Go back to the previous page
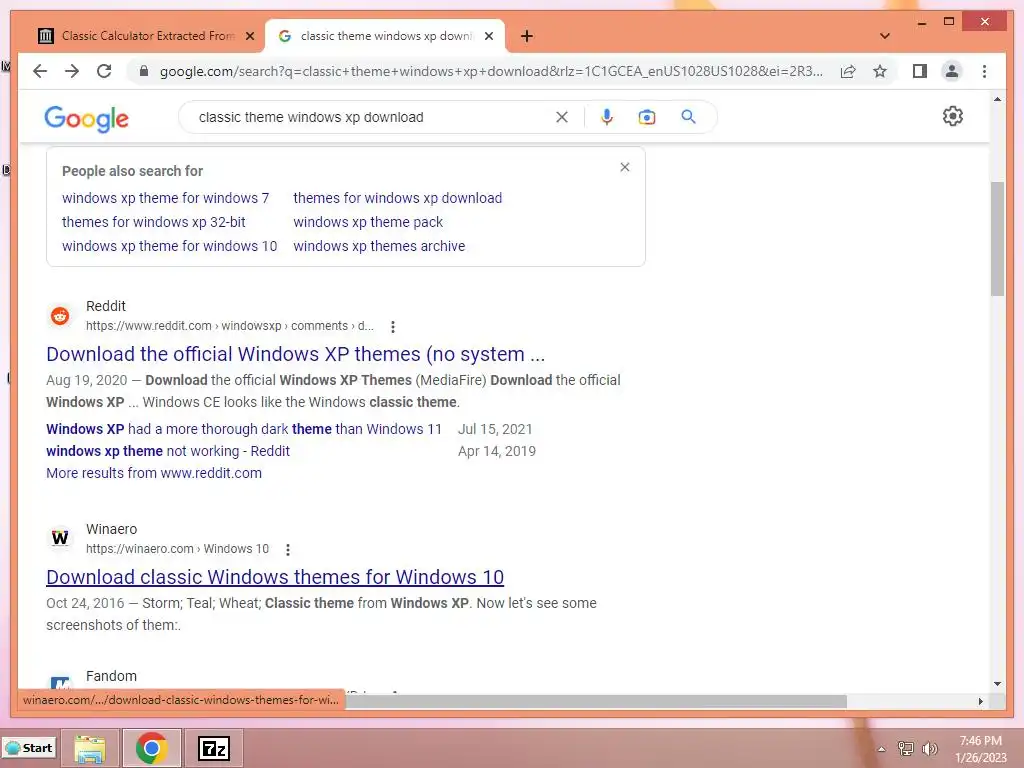1024x768 pixels. pos(40,71)
